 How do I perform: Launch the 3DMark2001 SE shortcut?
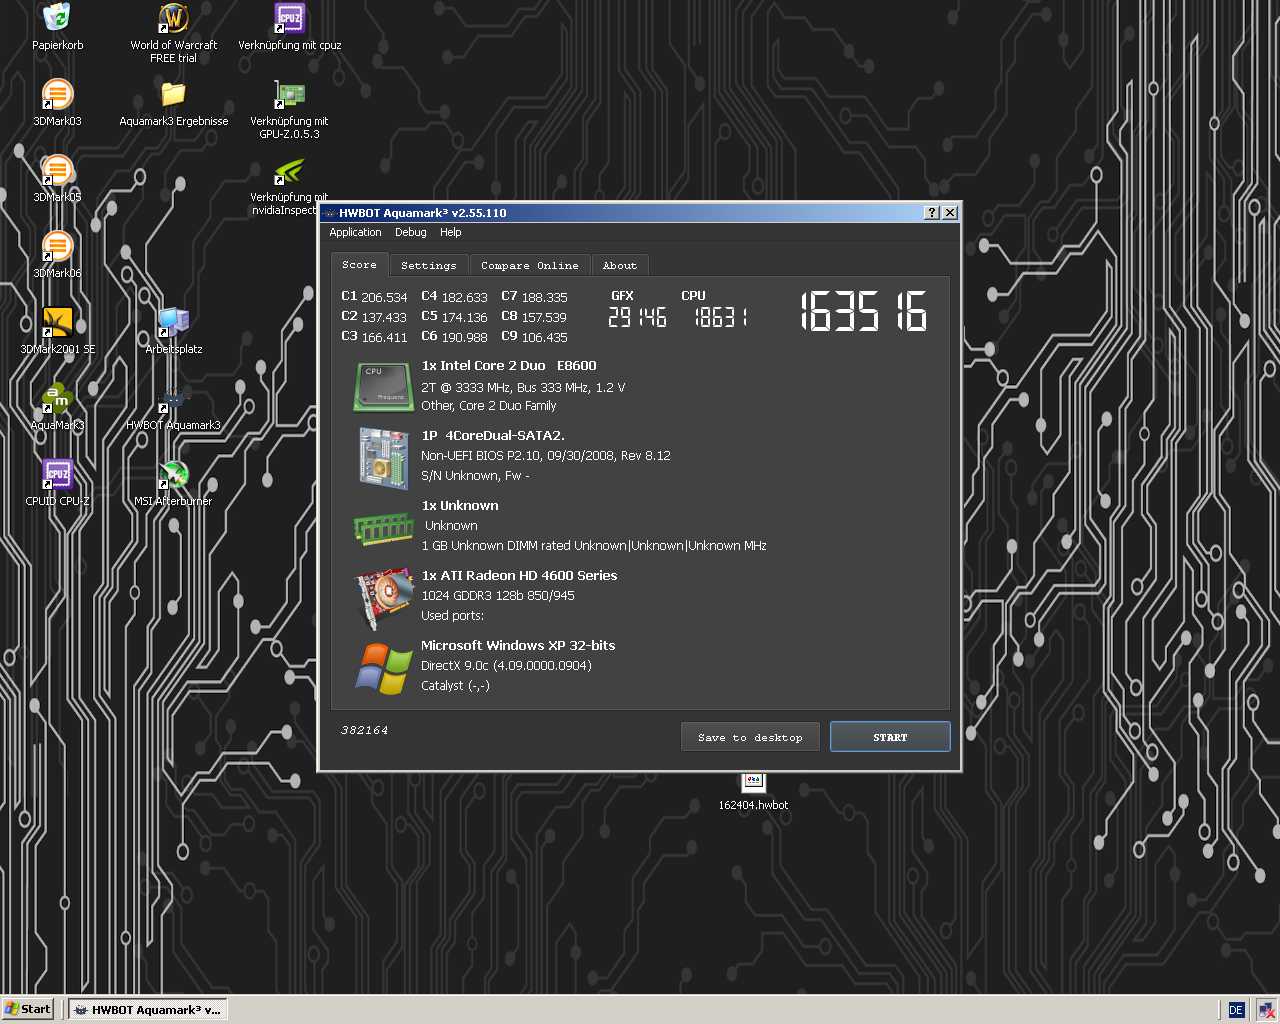(x=57, y=322)
